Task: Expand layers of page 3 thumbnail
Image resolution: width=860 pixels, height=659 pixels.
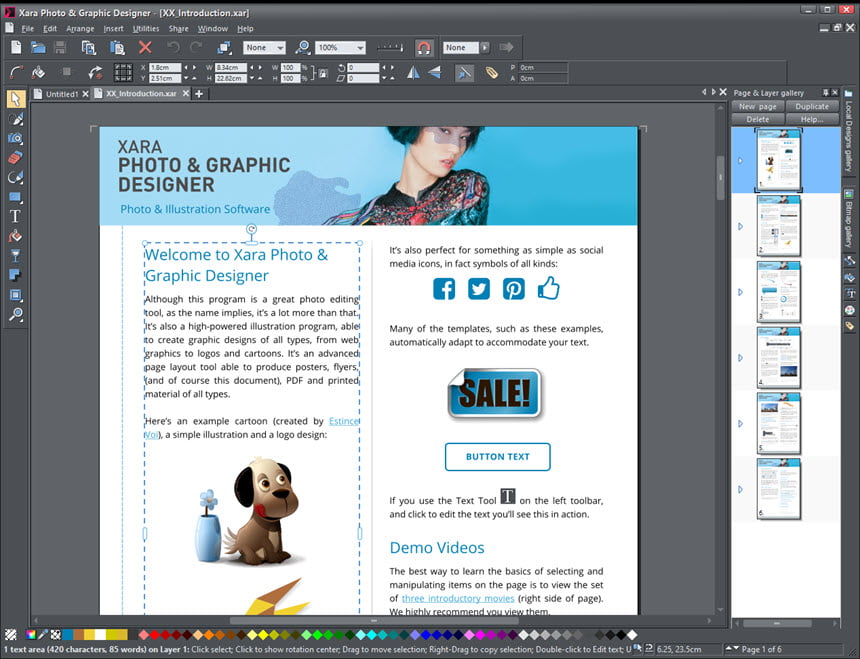Action: [740, 292]
